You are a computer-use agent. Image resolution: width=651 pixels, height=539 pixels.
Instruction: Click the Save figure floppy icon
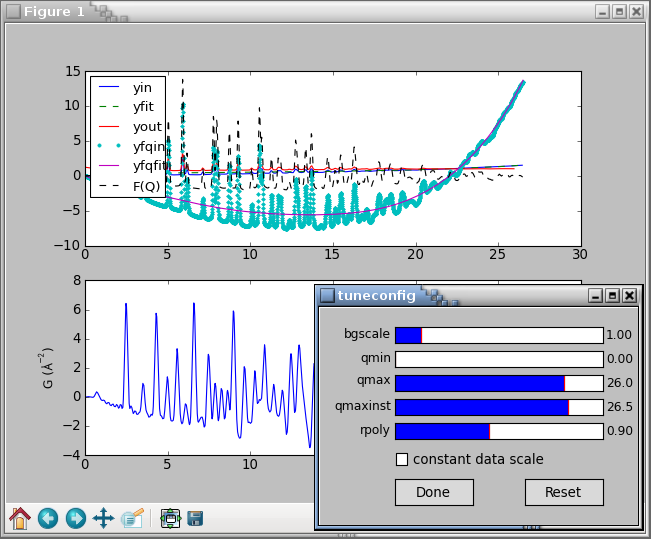[x=196, y=518]
